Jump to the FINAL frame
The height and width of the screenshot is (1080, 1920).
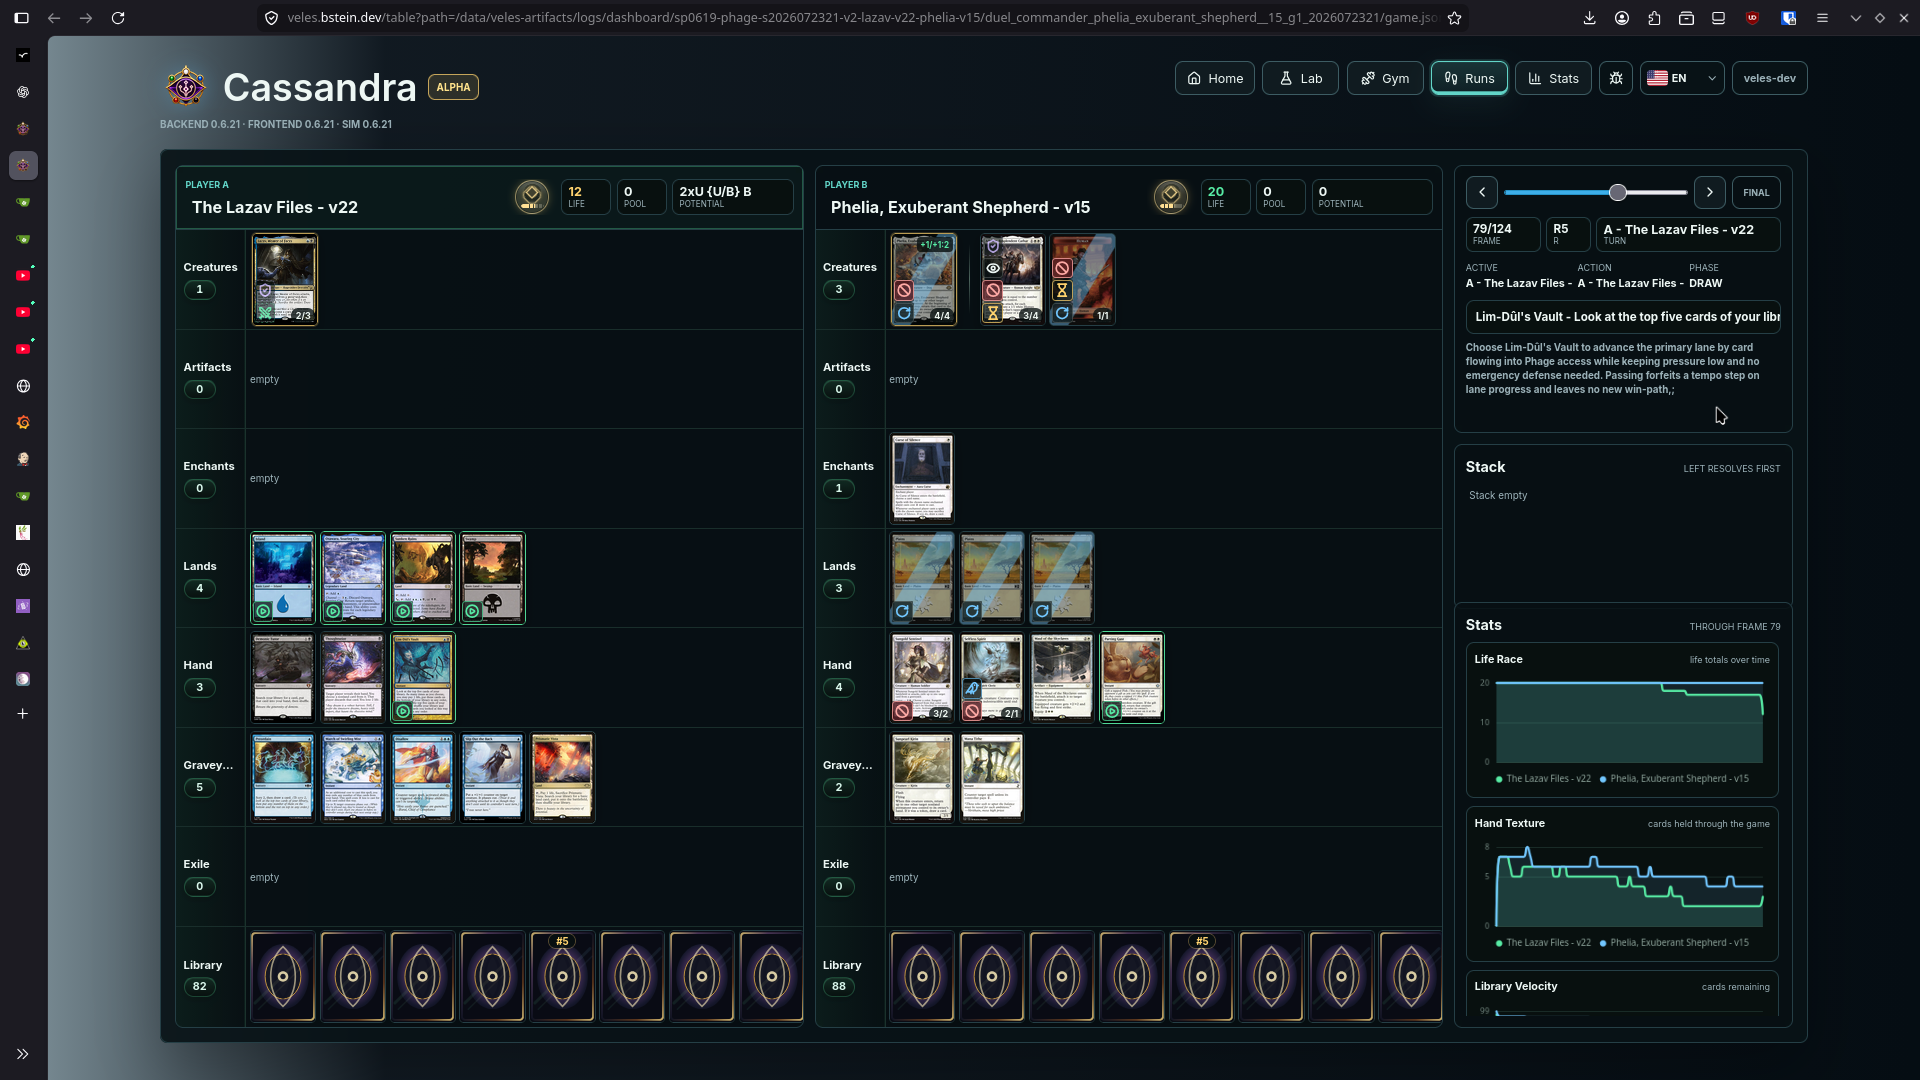1756,192
